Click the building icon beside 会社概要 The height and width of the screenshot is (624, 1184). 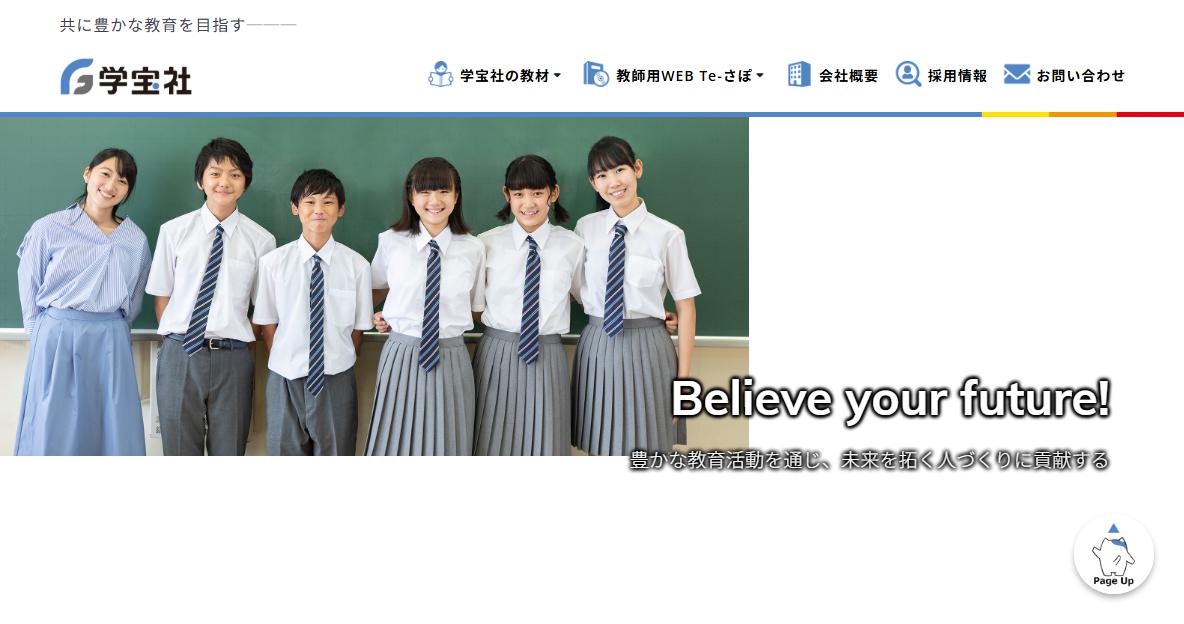click(x=799, y=74)
